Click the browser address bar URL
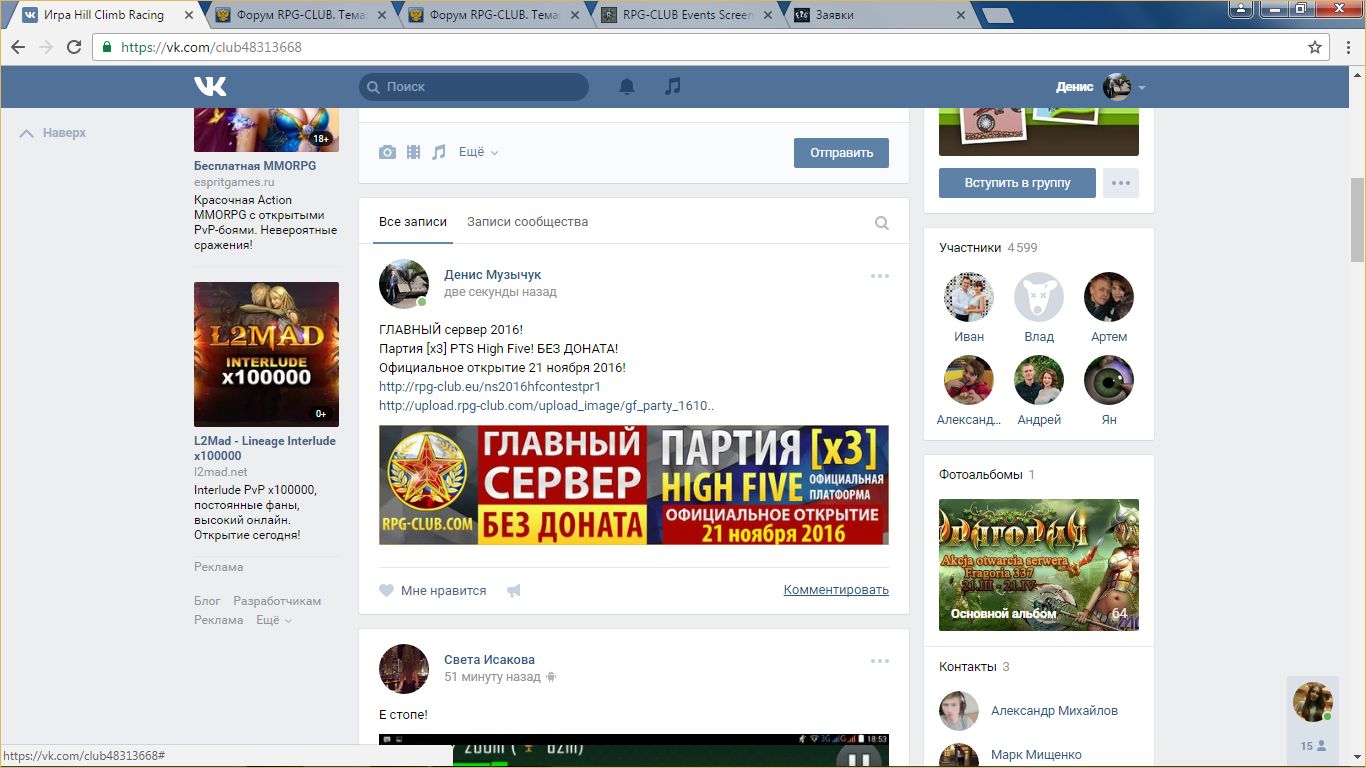This screenshot has width=1366, height=768. (211, 47)
